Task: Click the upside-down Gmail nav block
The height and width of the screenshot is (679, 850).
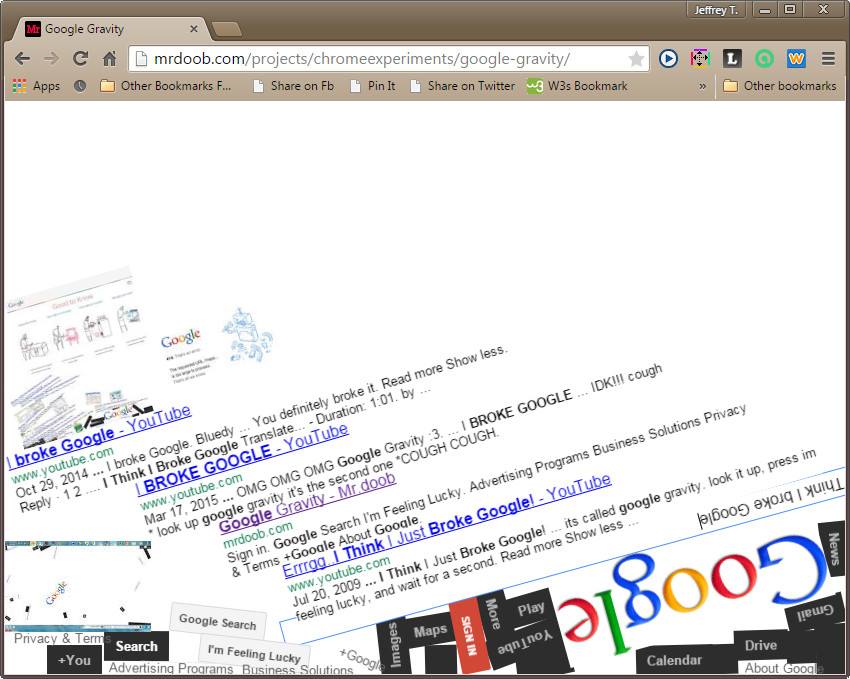Action: 815,612
